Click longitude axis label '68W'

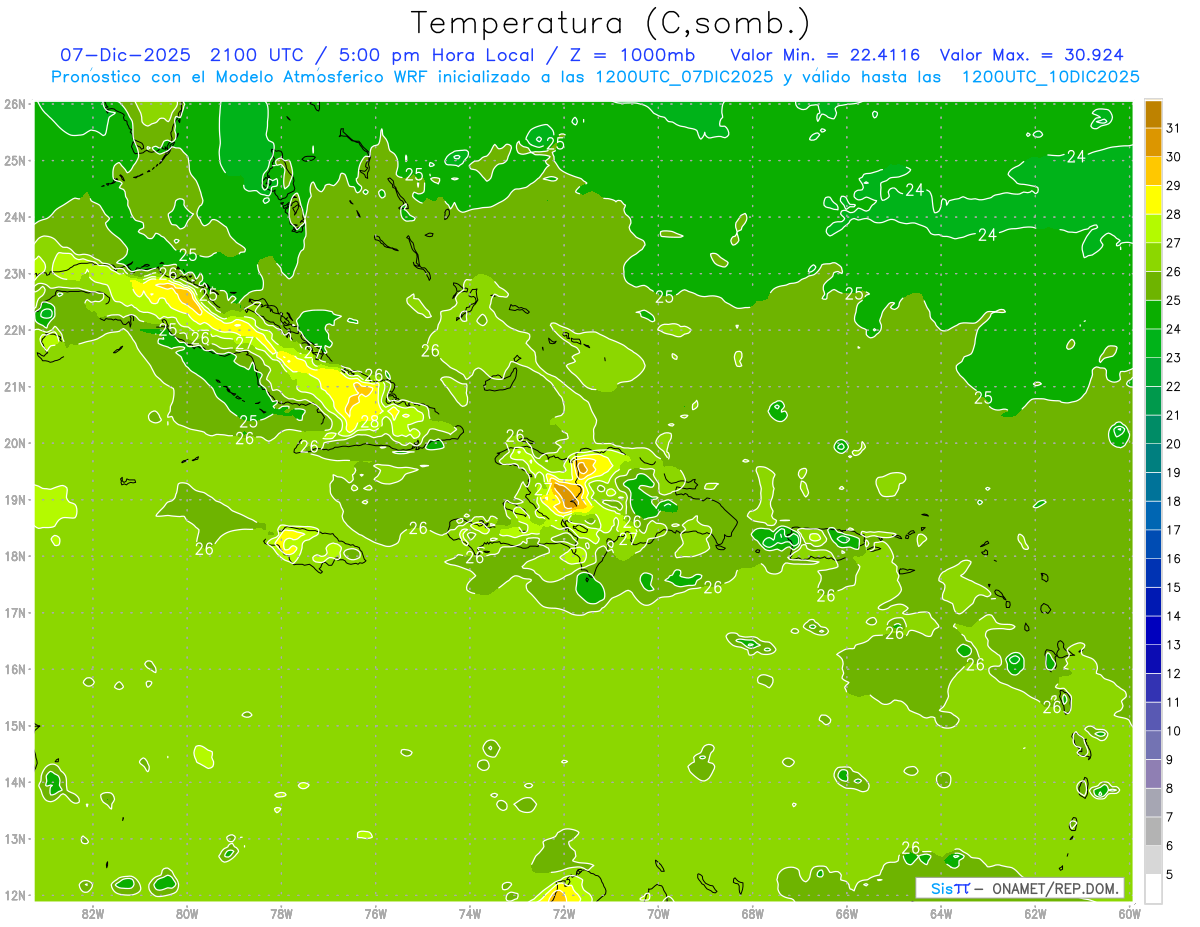(x=752, y=913)
